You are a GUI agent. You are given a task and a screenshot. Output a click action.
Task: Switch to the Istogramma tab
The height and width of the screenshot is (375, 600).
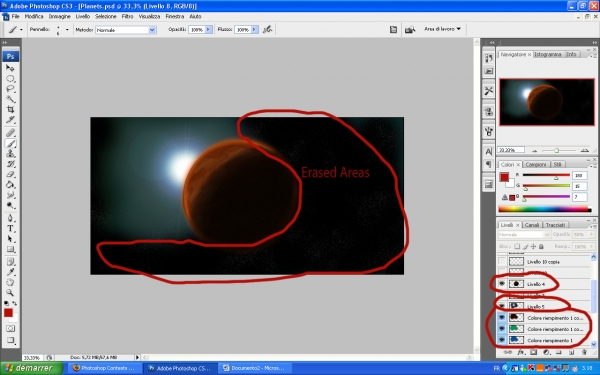click(x=548, y=54)
